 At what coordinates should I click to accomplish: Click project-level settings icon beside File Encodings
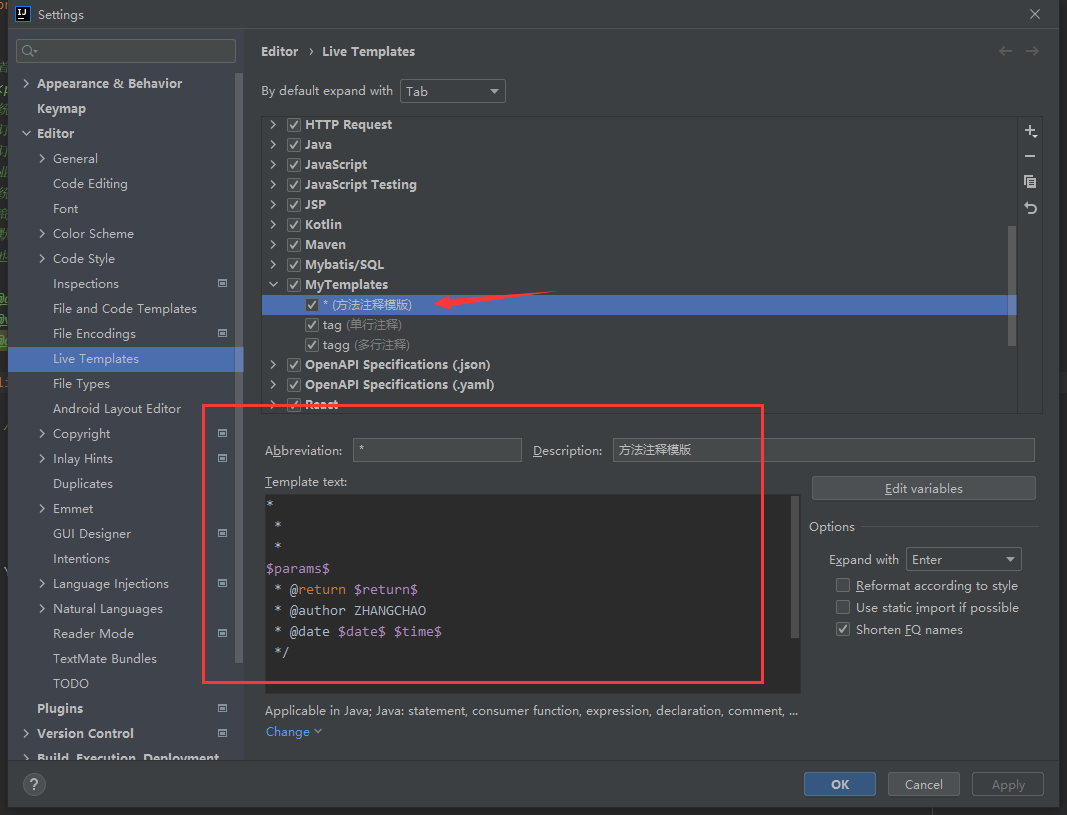(223, 333)
